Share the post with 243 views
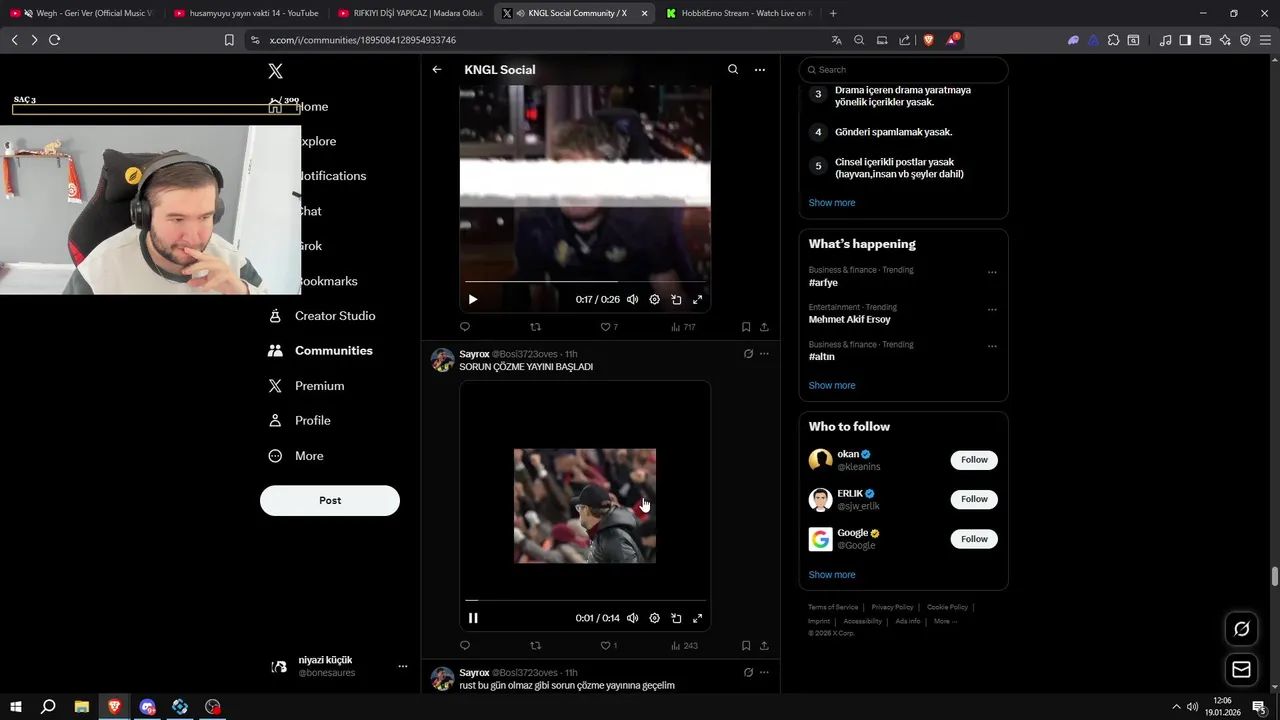1280x720 pixels. (x=764, y=646)
